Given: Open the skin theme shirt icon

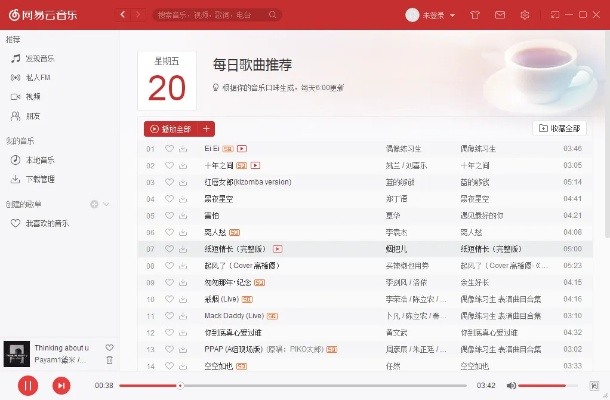Looking at the screenshot, I should [474, 15].
